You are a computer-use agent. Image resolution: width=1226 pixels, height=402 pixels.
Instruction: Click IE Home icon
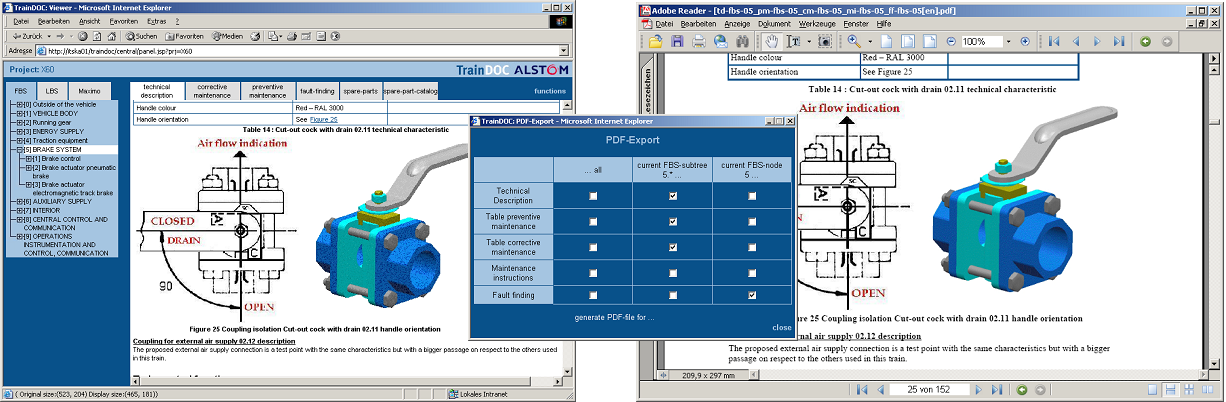[x=111, y=36]
